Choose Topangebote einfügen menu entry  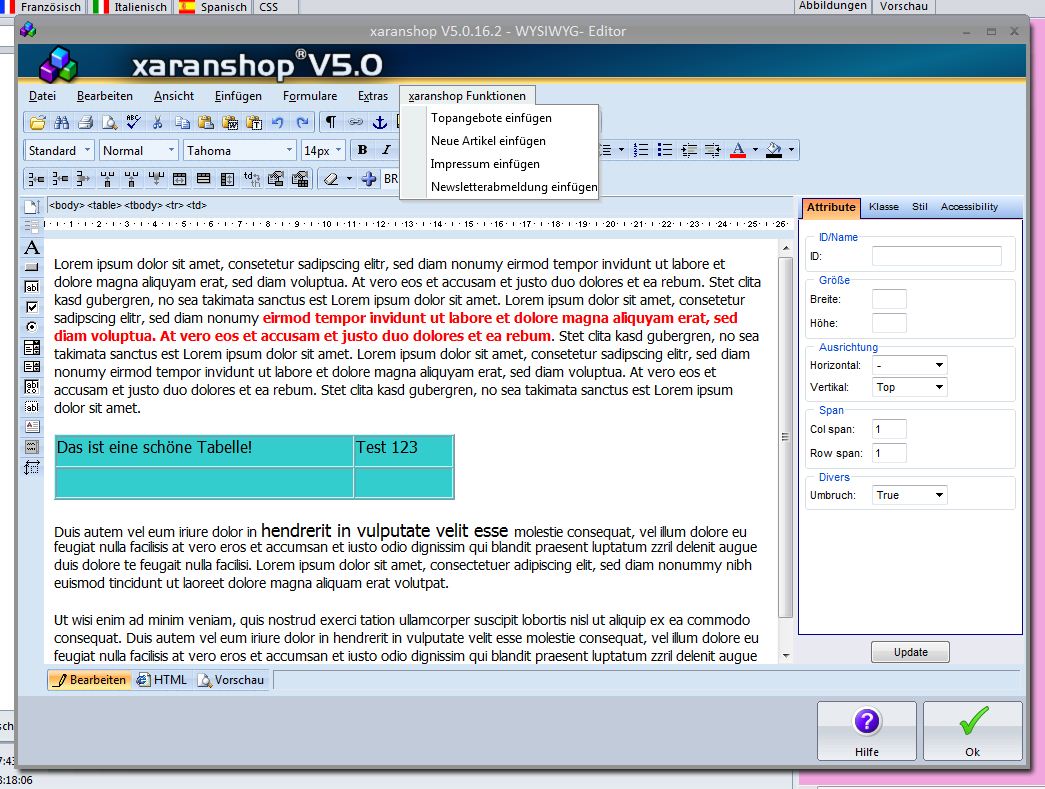point(491,118)
